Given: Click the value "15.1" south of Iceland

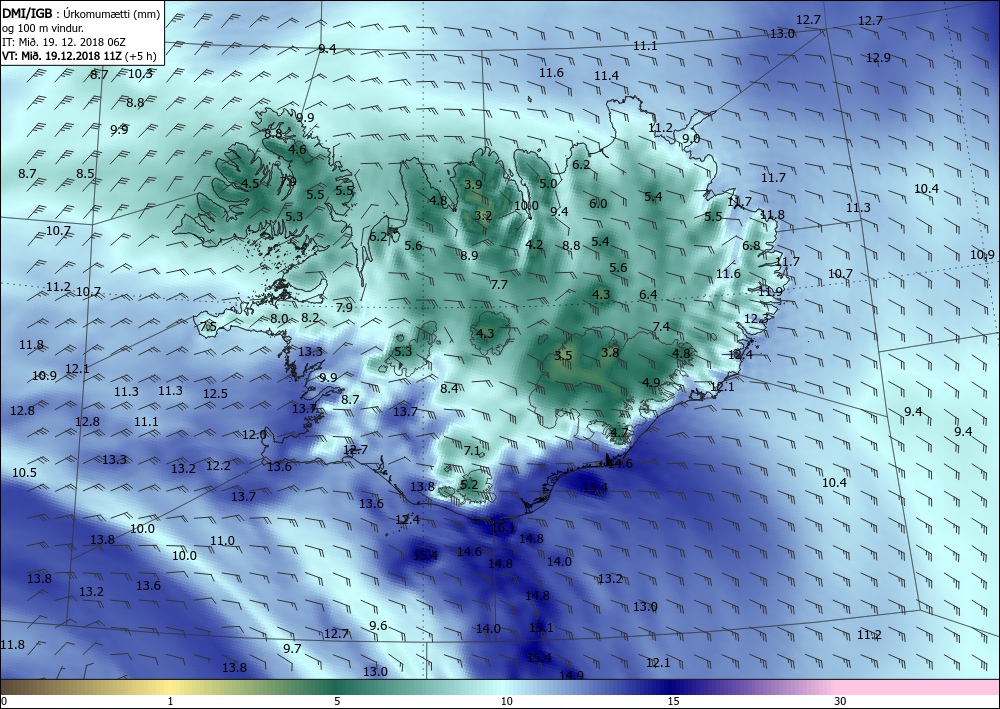Looking at the screenshot, I should [x=541, y=627].
